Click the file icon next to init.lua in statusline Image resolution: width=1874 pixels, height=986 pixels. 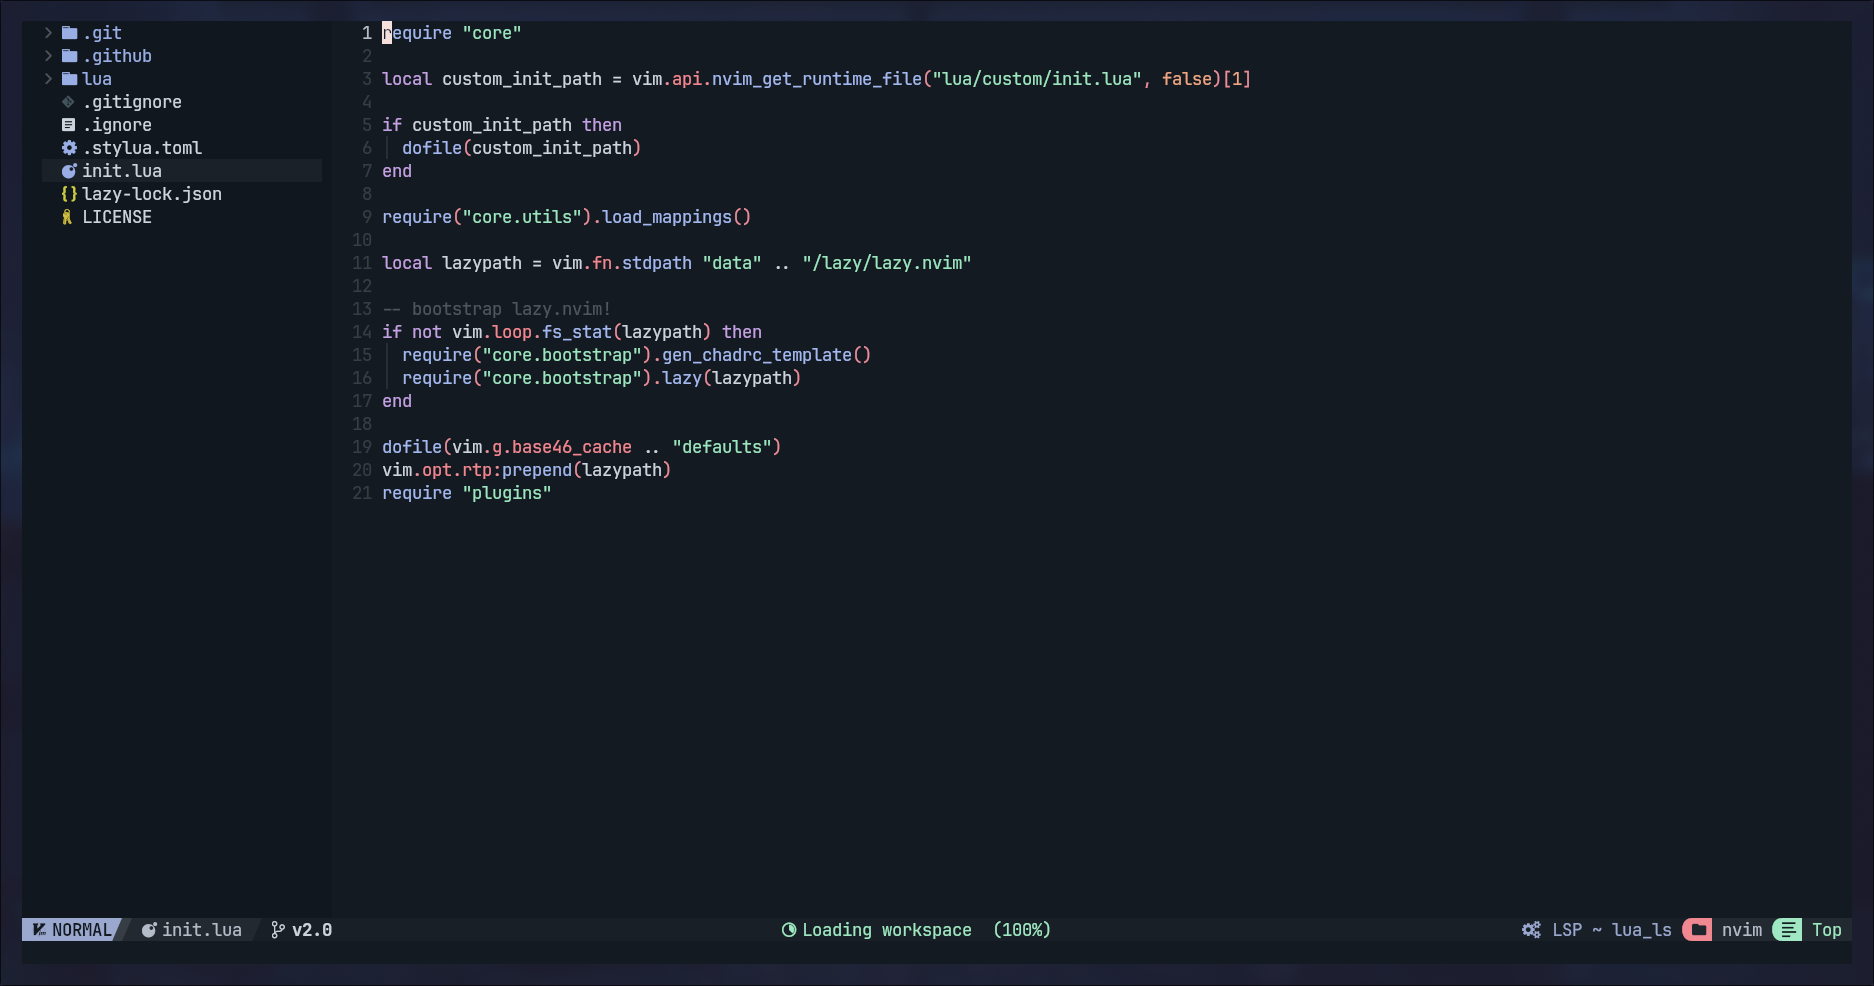147,930
